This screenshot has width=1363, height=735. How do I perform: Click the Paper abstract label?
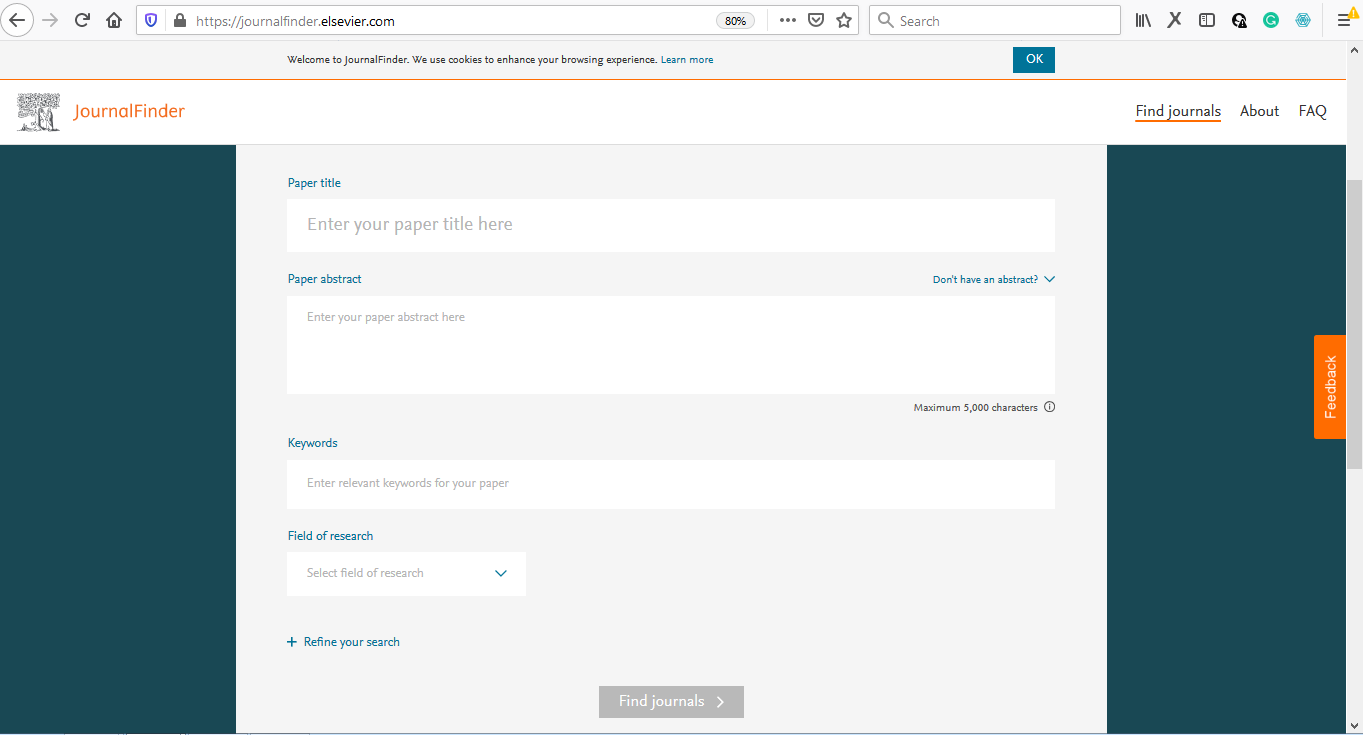click(324, 279)
